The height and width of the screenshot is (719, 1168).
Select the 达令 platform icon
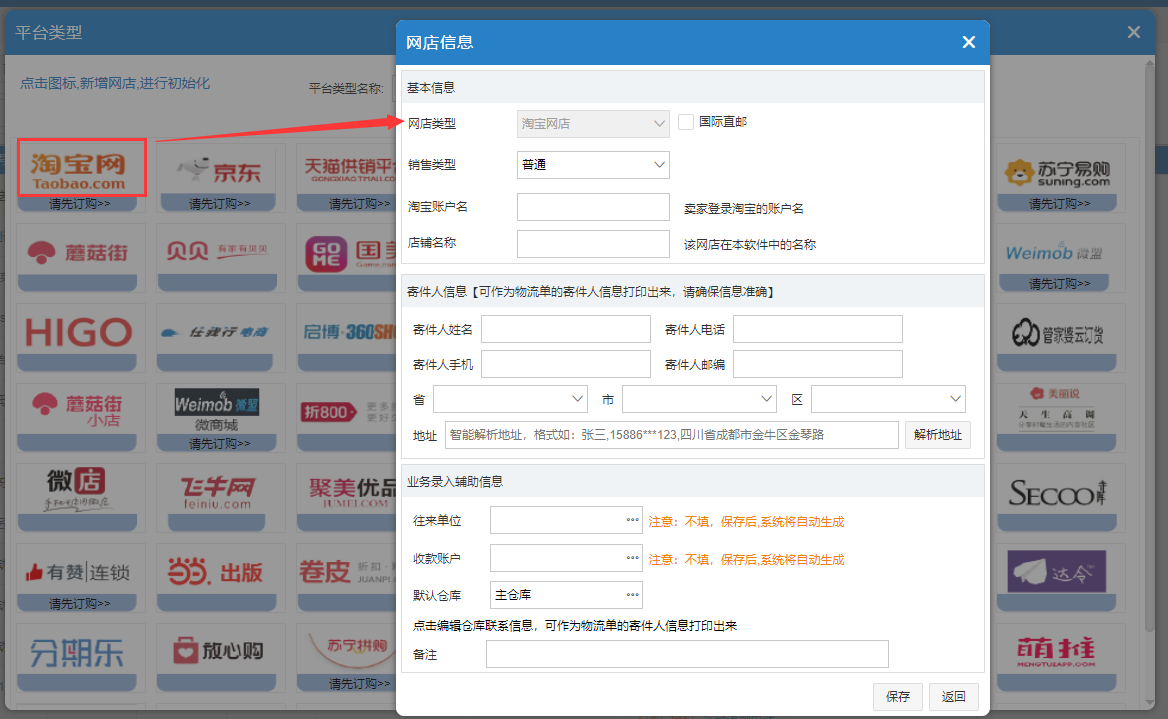click(1056, 571)
